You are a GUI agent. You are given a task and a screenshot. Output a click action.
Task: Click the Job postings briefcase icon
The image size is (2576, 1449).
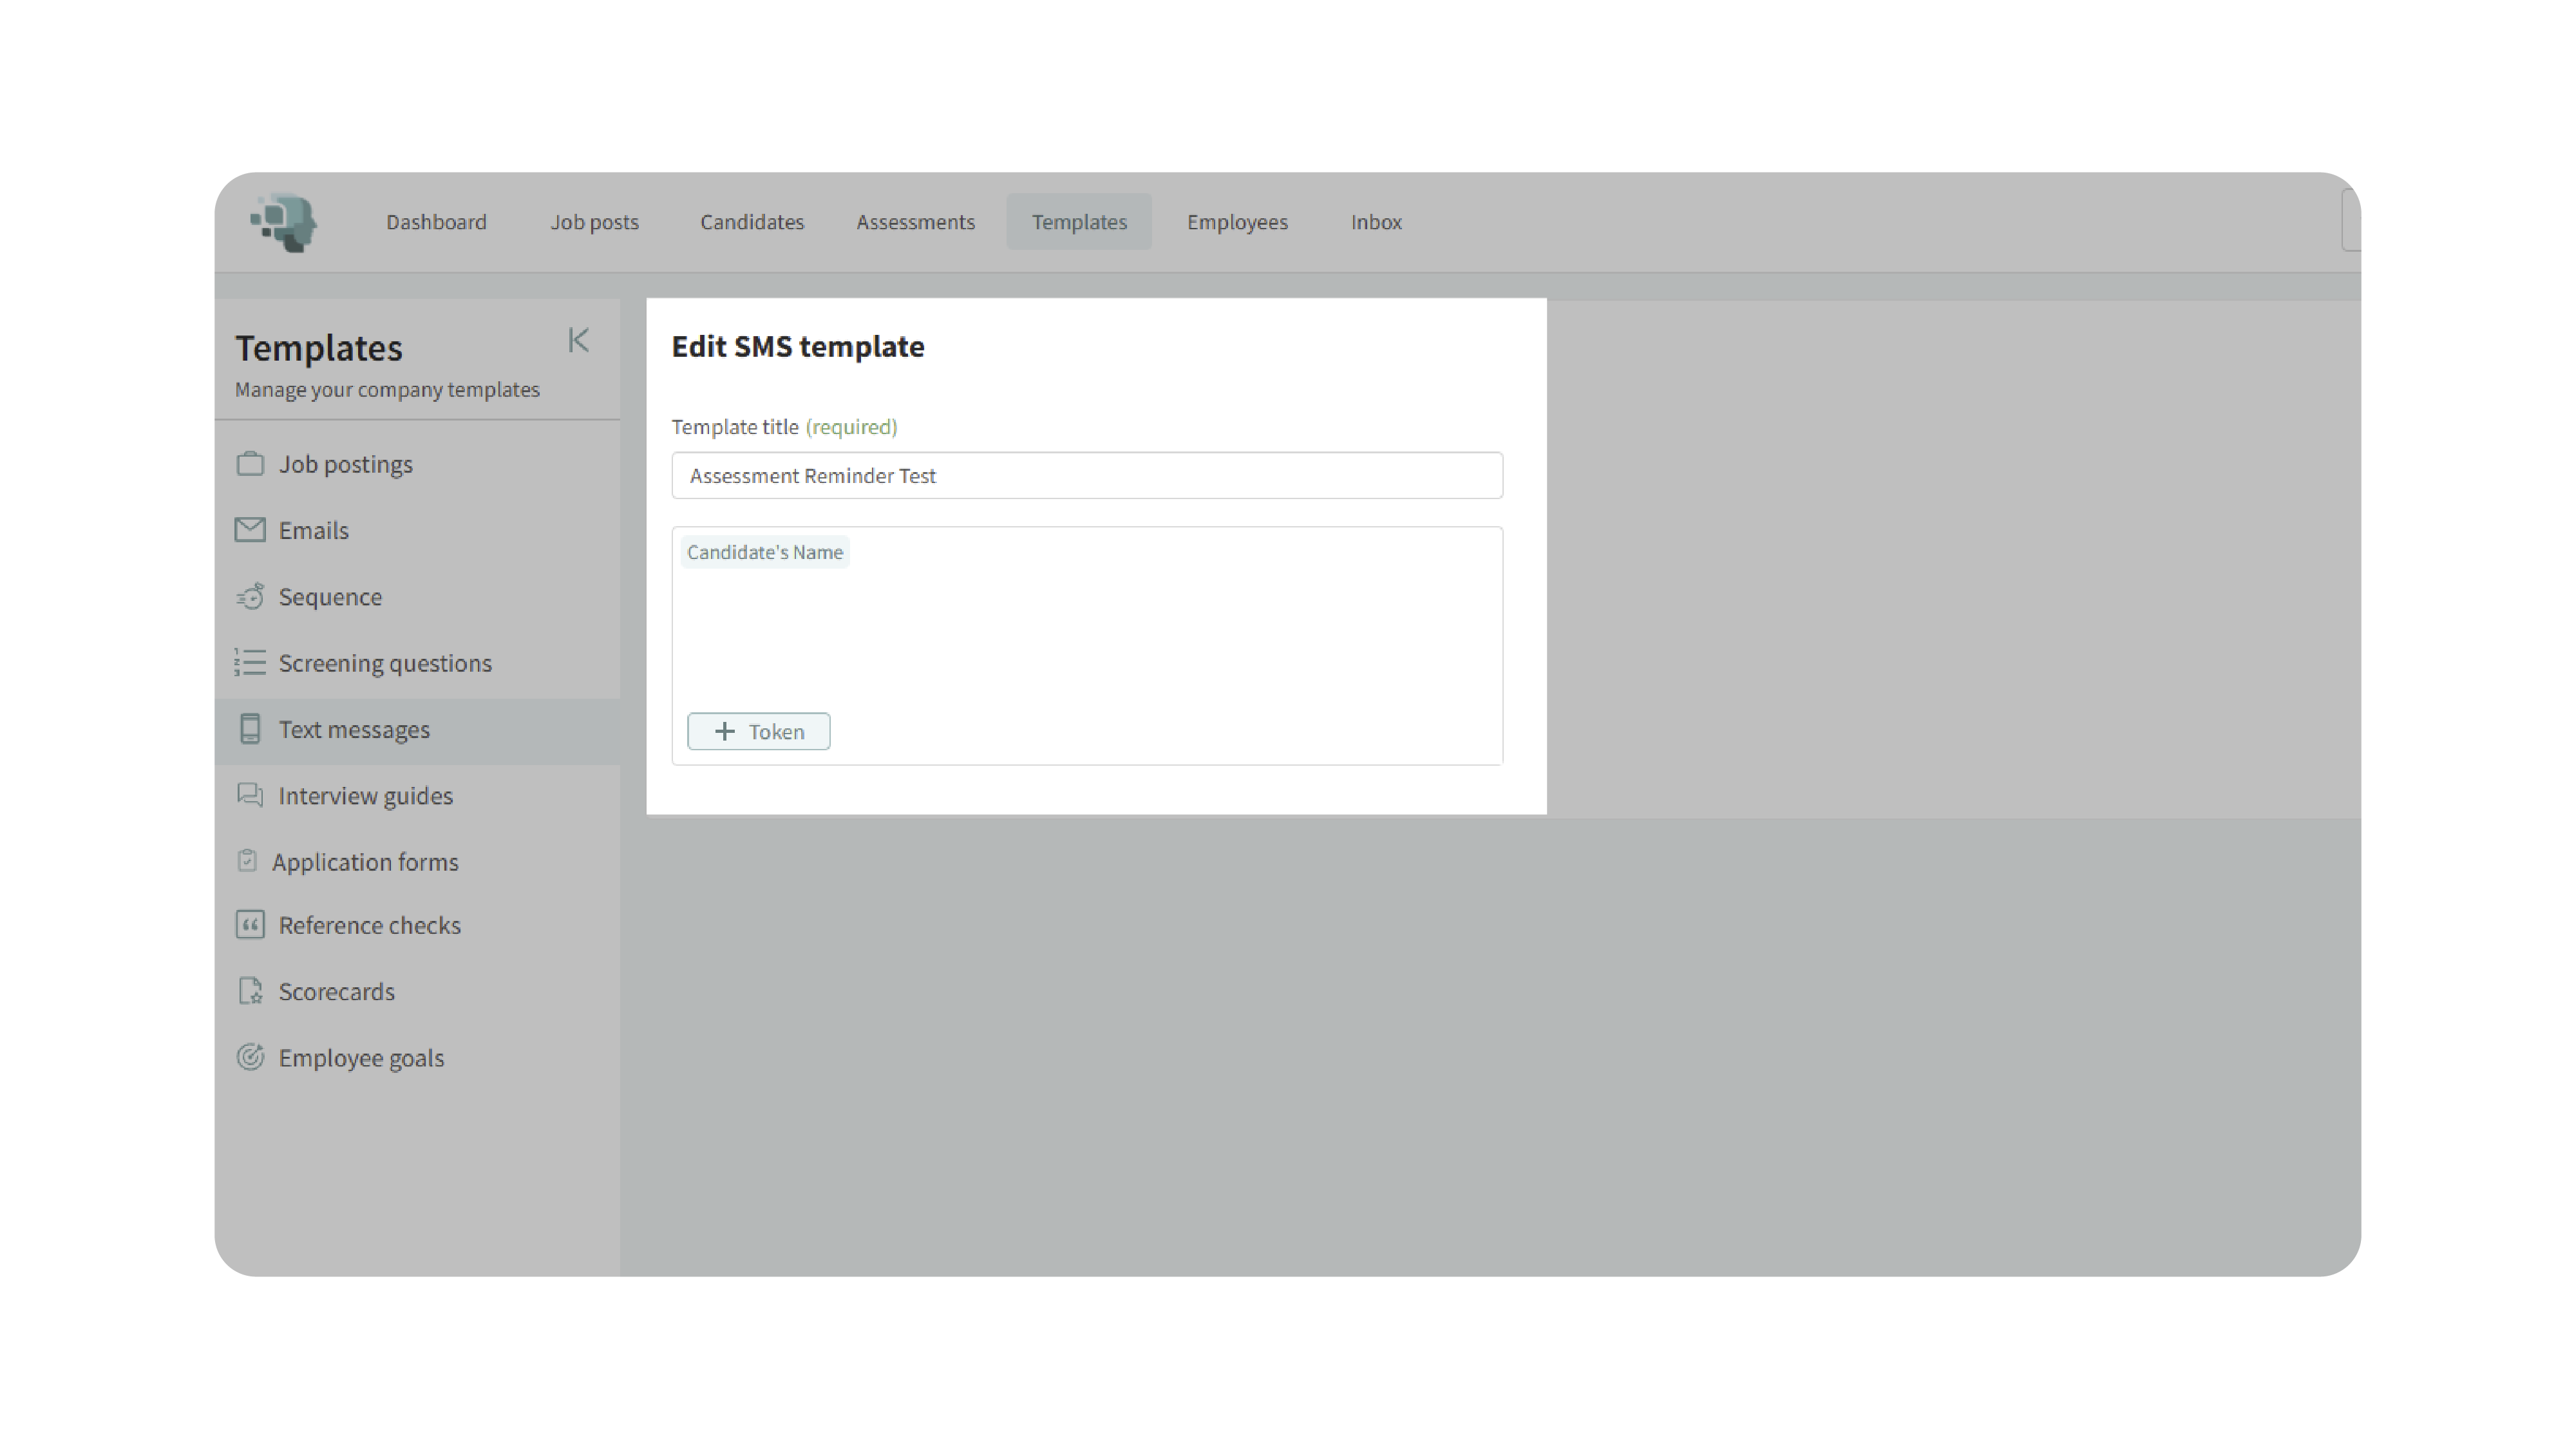click(x=250, y=464)
